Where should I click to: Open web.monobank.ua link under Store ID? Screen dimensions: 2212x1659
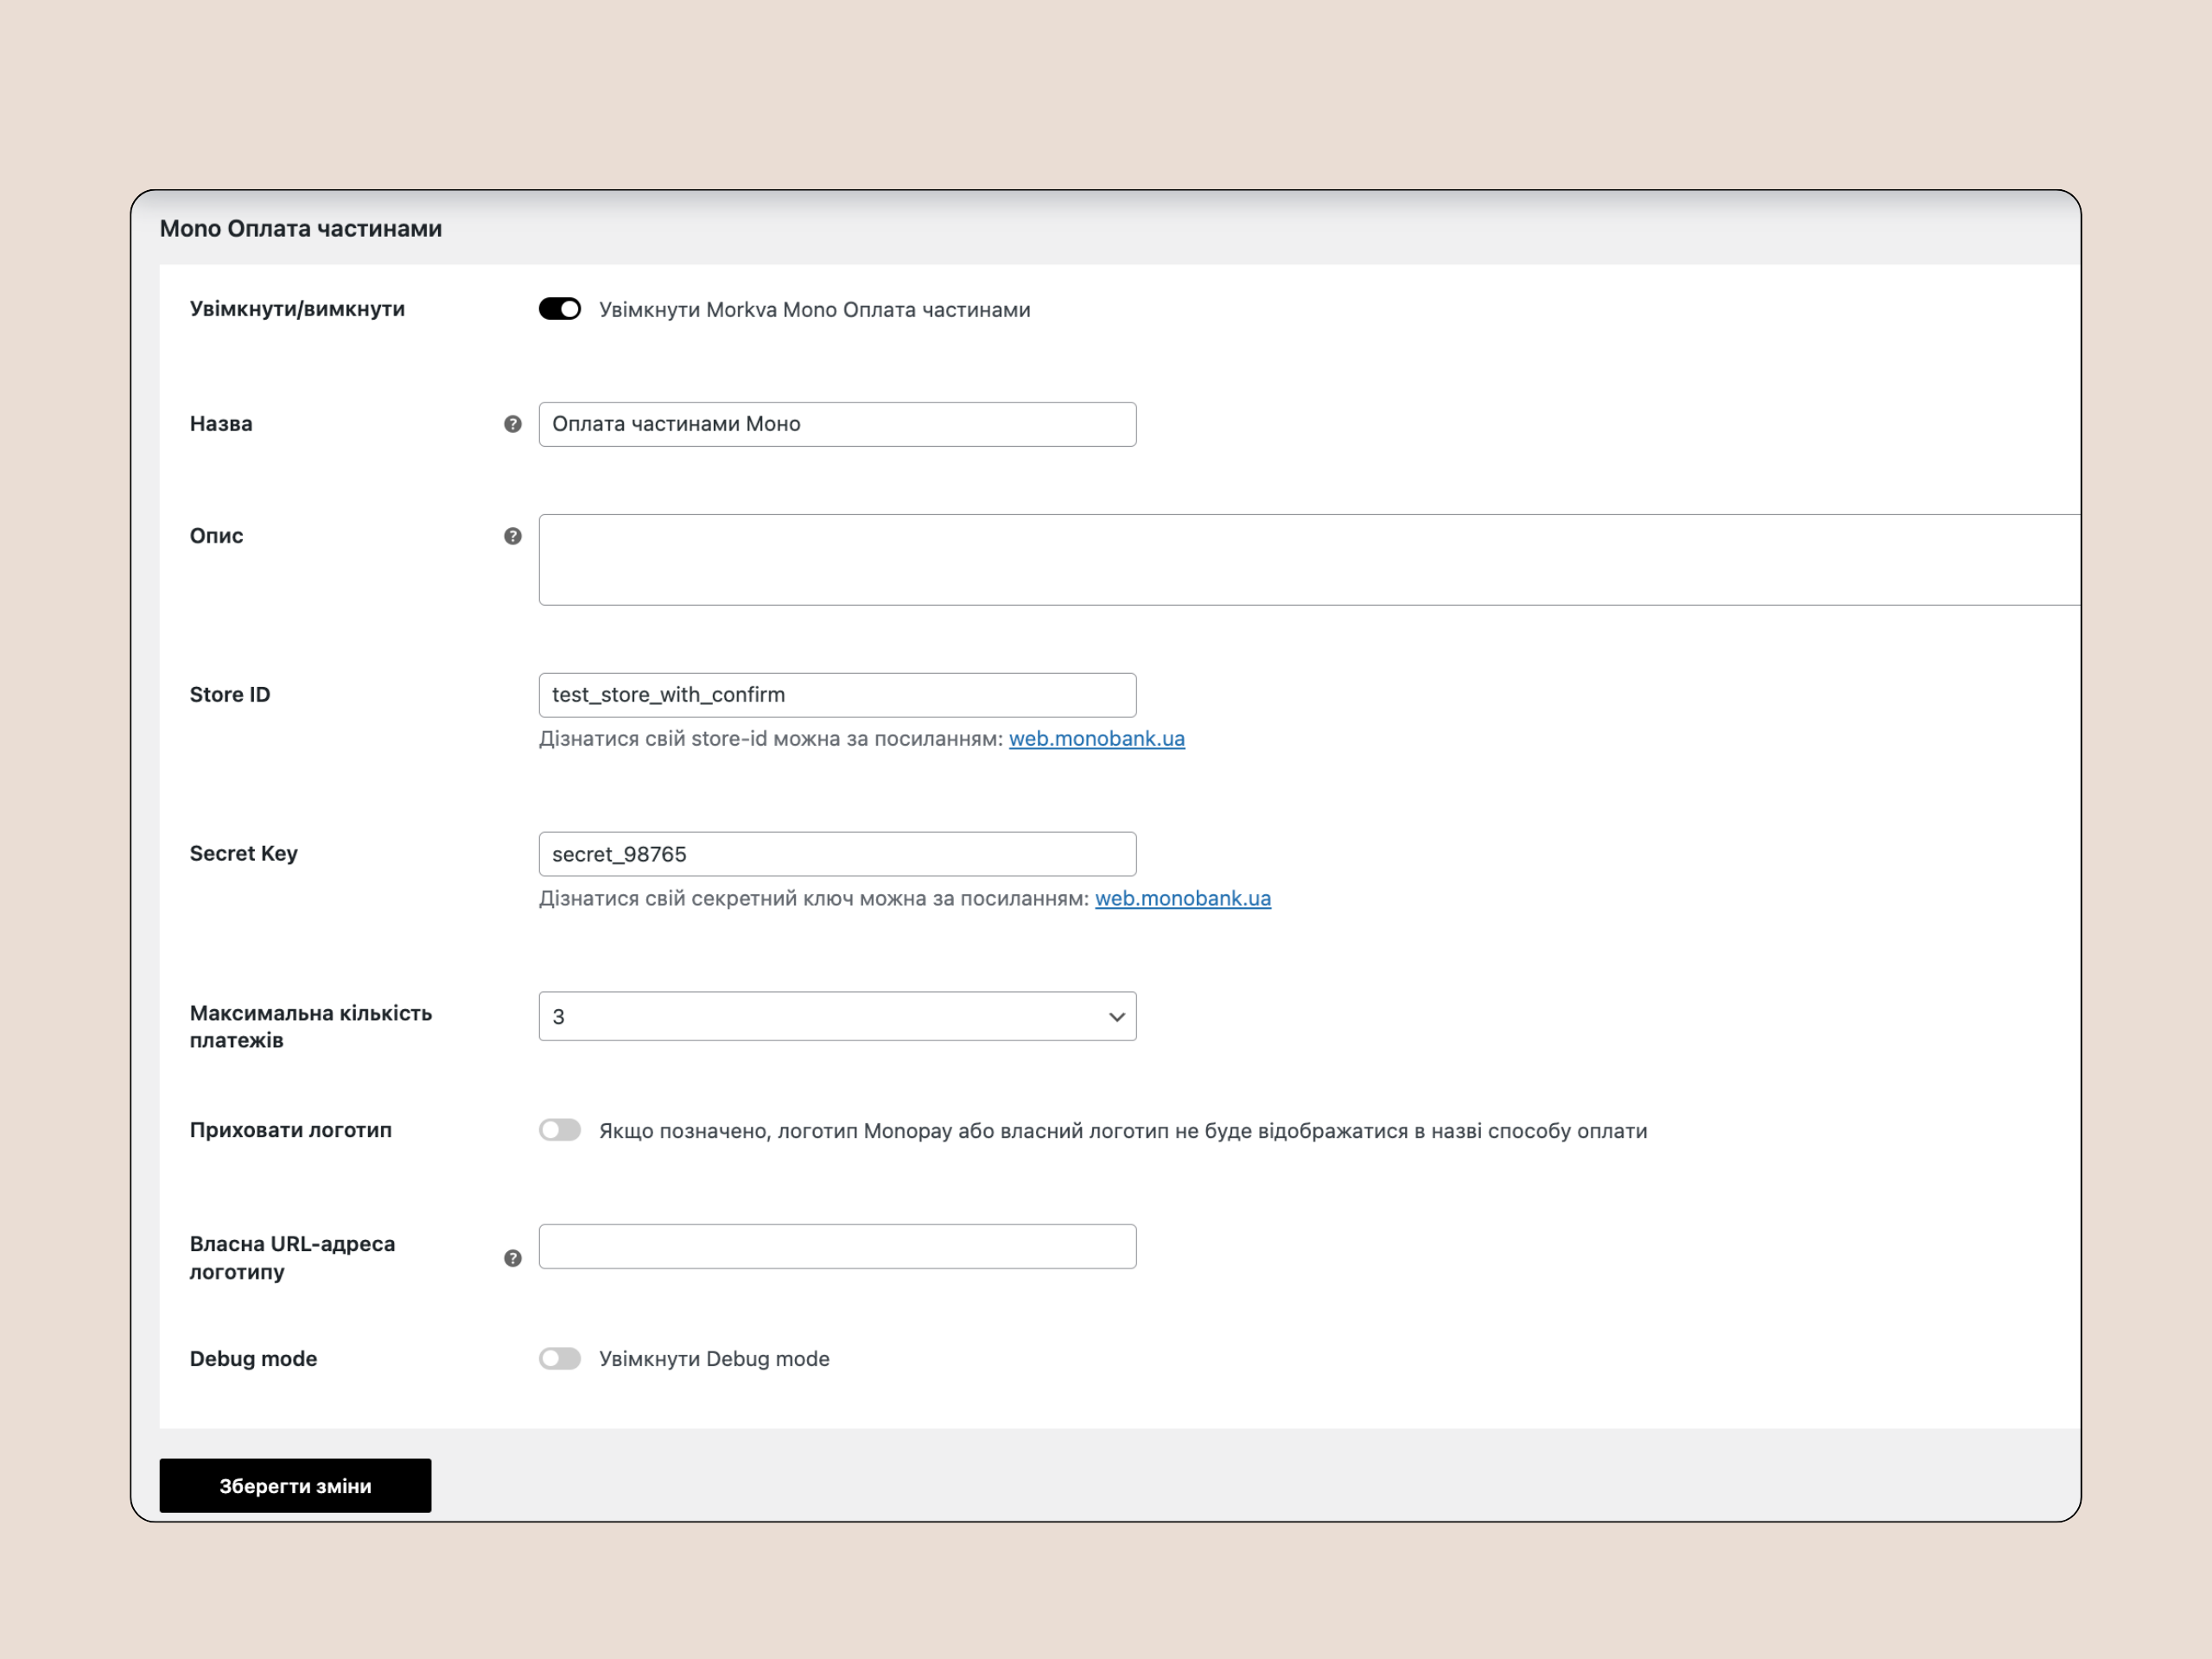coord(1096,739)
